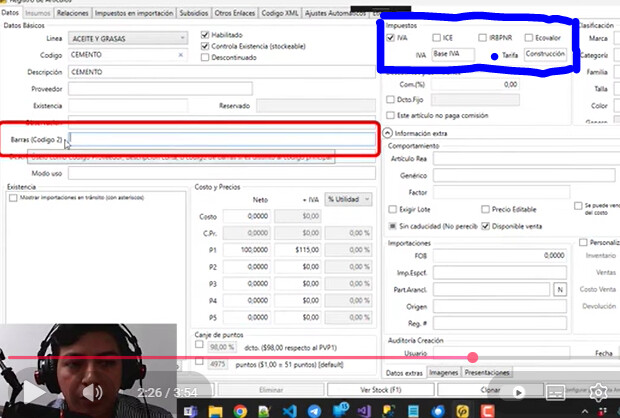Image resolution: width=620 pixels, height=418 pixels.
Task: Open Chrome from the taskbar
Action: tap(239, 410)
